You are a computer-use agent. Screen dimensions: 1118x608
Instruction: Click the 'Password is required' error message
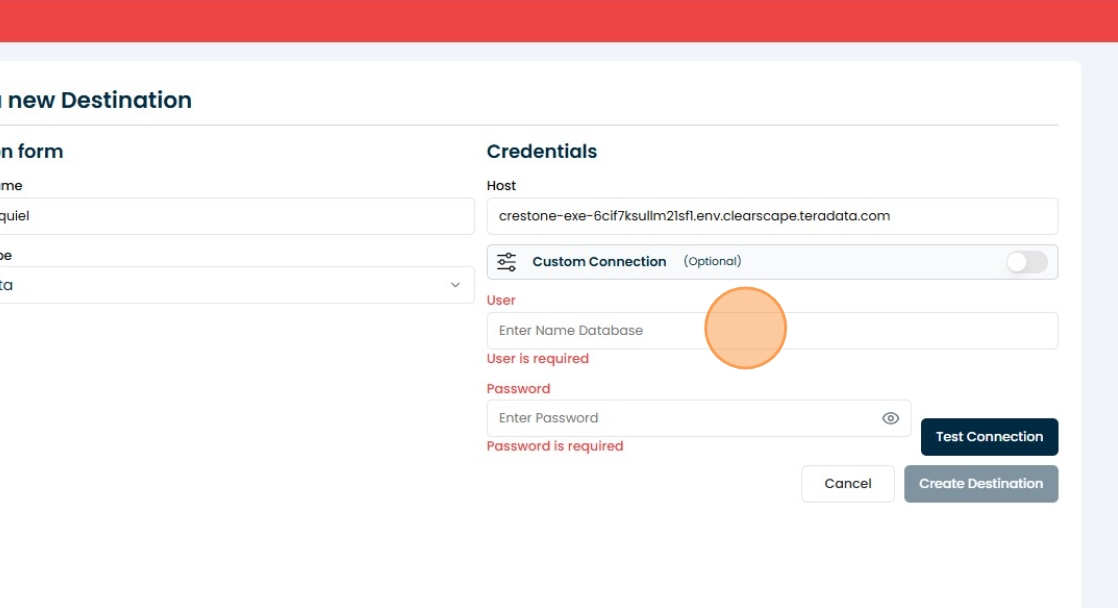554,447
